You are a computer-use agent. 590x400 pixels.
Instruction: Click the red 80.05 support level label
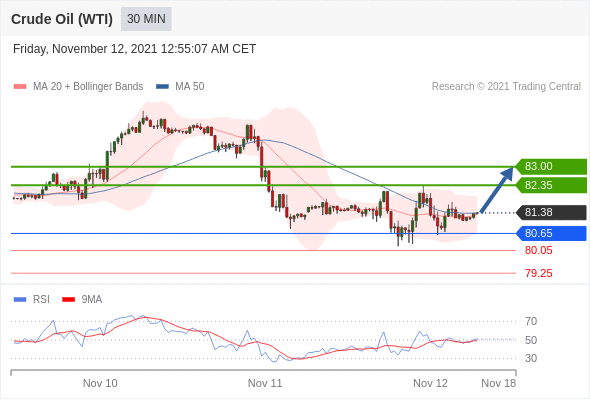539,250
